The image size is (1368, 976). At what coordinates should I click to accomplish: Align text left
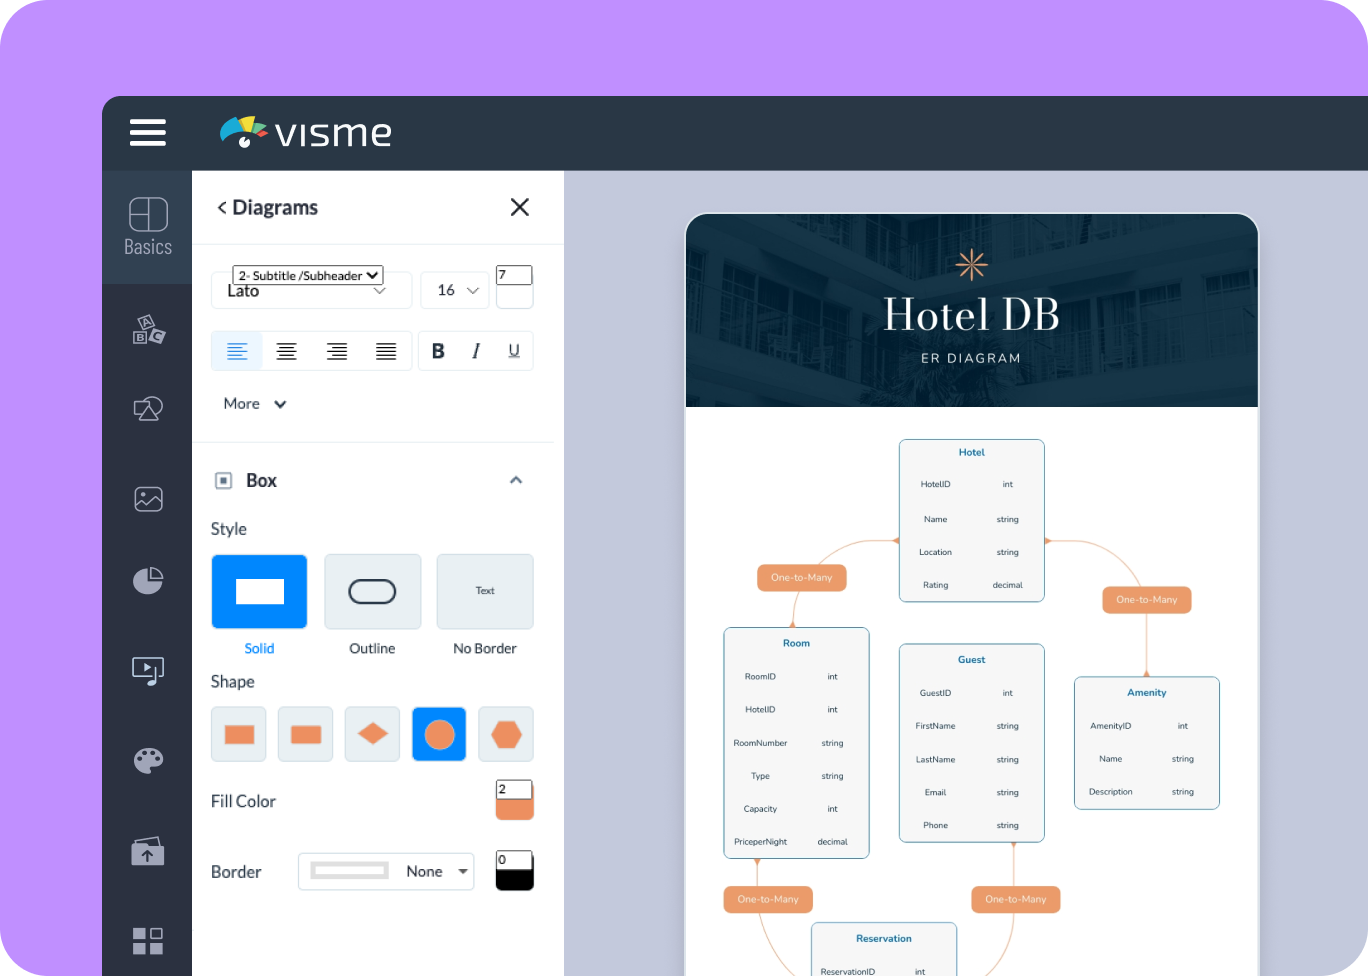click(237, 351)
